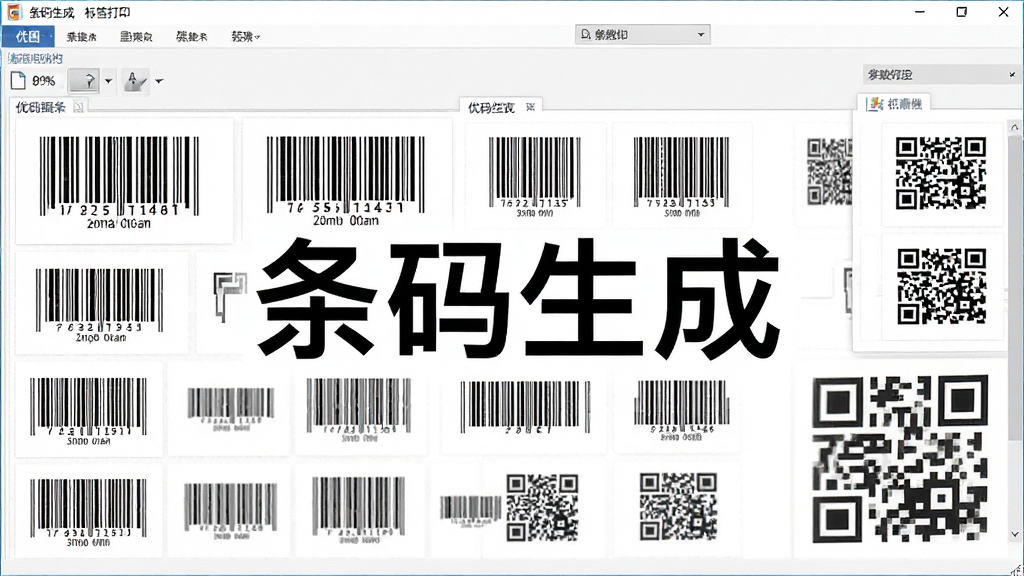Close the center document tab with its X
Viewport: 1024px width, 576px height.
tap(530, 107)
